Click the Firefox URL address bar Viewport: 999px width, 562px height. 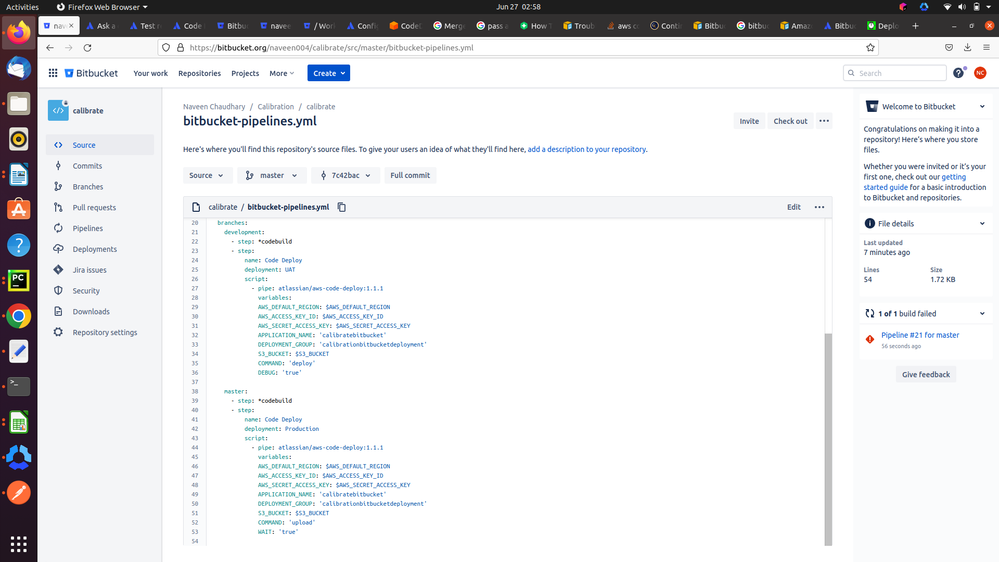click(519, 48)
